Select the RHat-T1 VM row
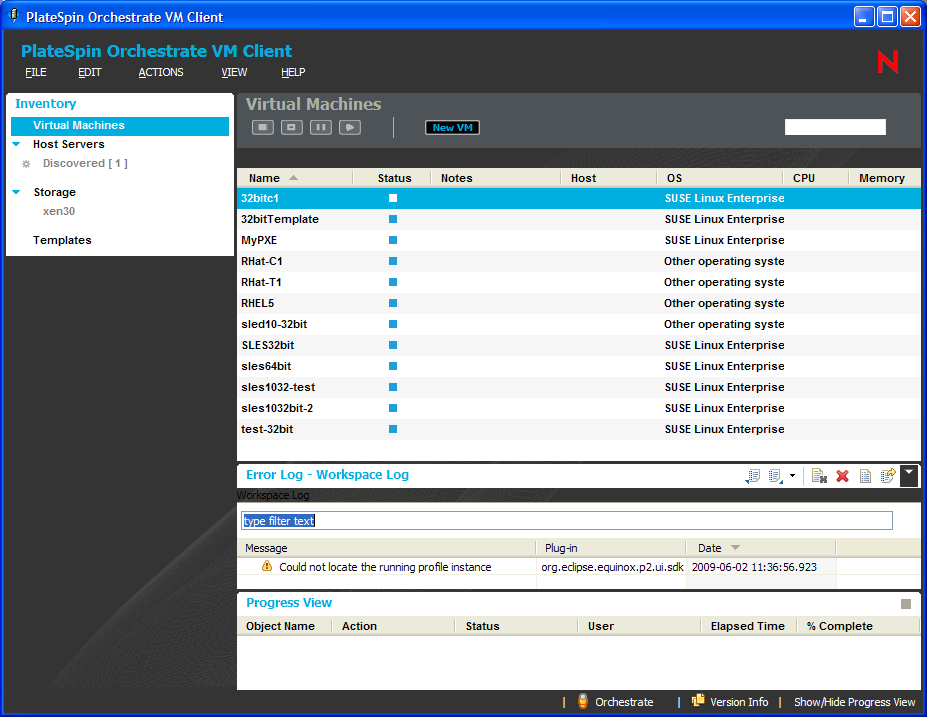Image resolution: width=927 pixels, height=717 pixels. click(x=579, y=282)
